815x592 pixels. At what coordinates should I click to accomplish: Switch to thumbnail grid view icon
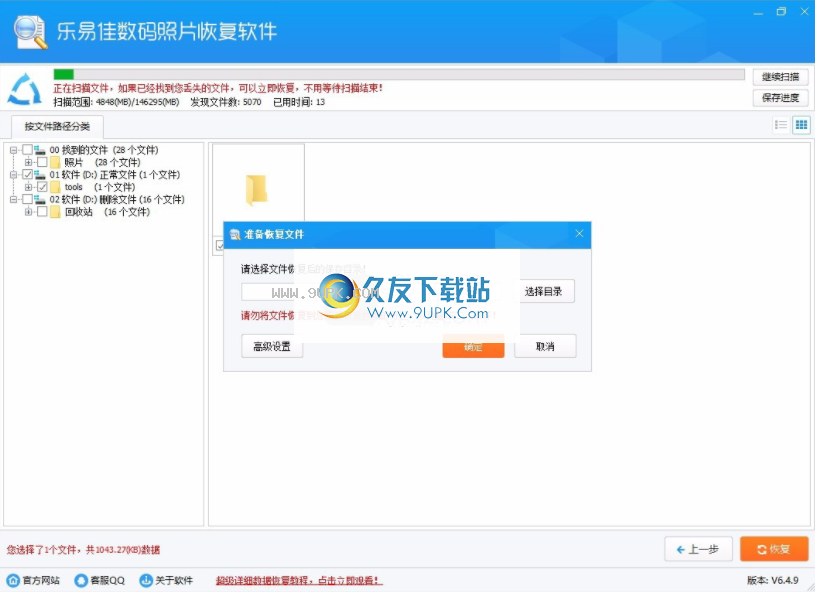click(801, 125)
